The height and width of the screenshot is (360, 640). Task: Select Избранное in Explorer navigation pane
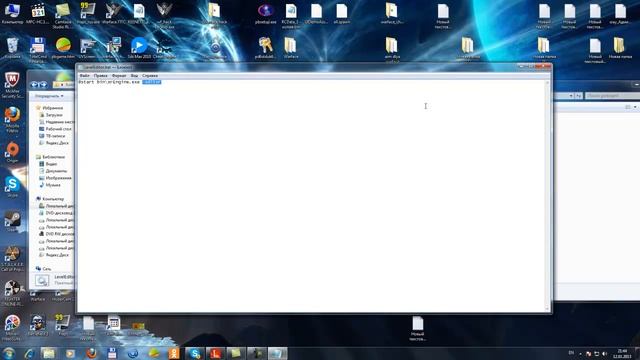(x=52, y=108)
